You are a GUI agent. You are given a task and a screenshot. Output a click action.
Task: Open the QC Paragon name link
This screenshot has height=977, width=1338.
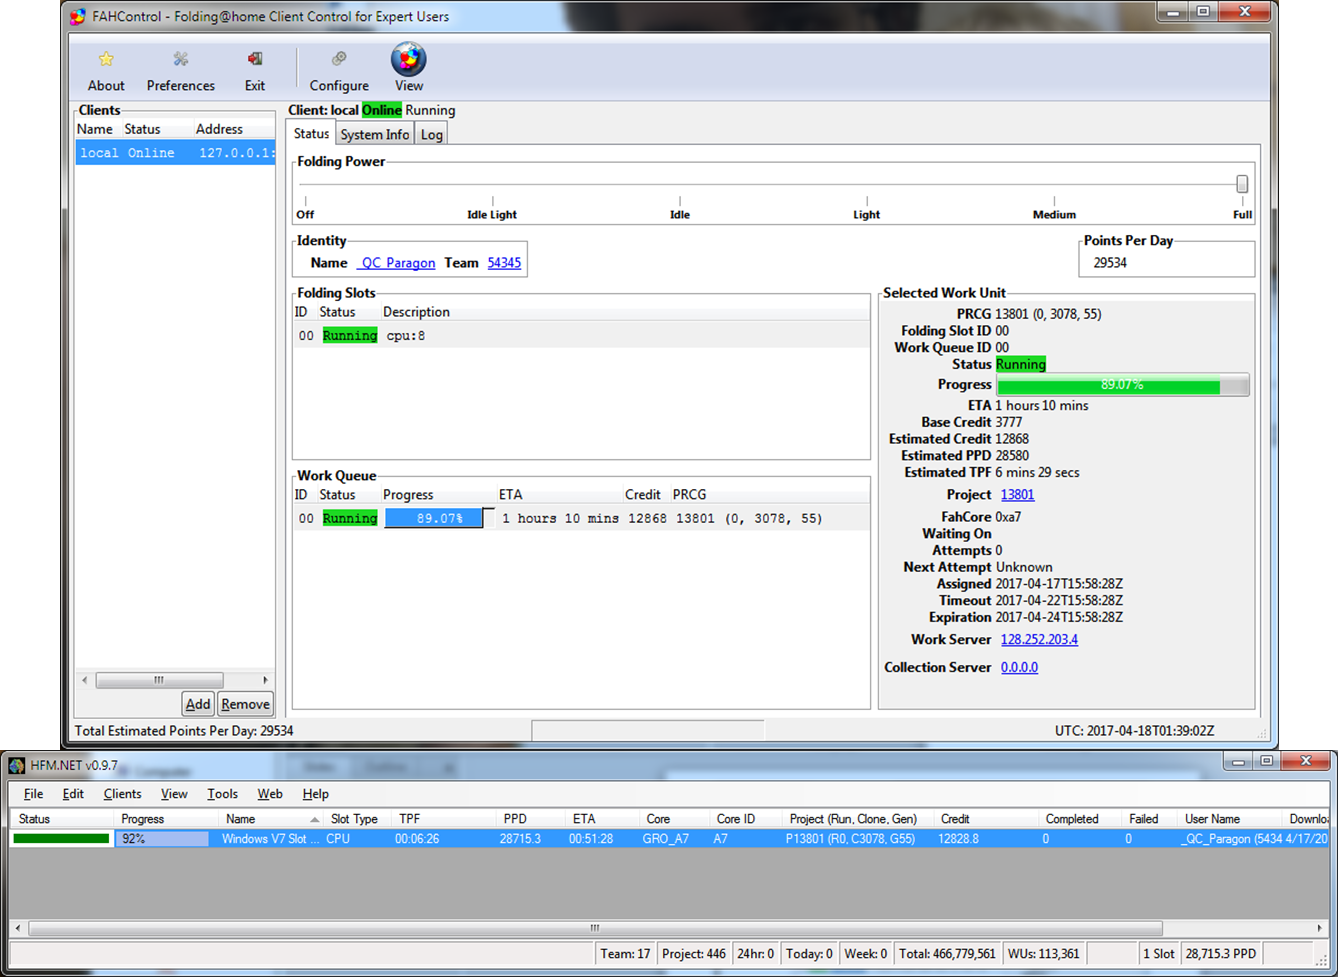[x=396, y=262]
